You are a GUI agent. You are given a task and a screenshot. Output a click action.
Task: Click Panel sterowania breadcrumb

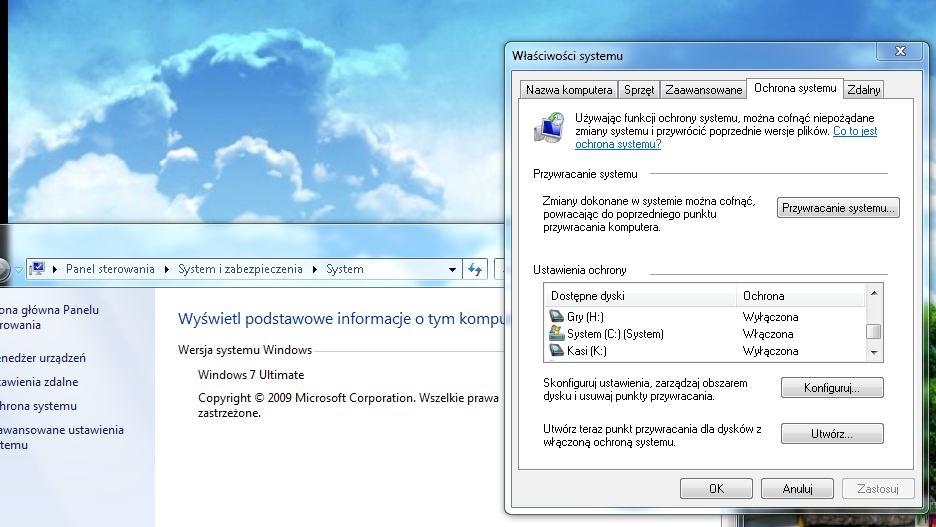[110, 269]
